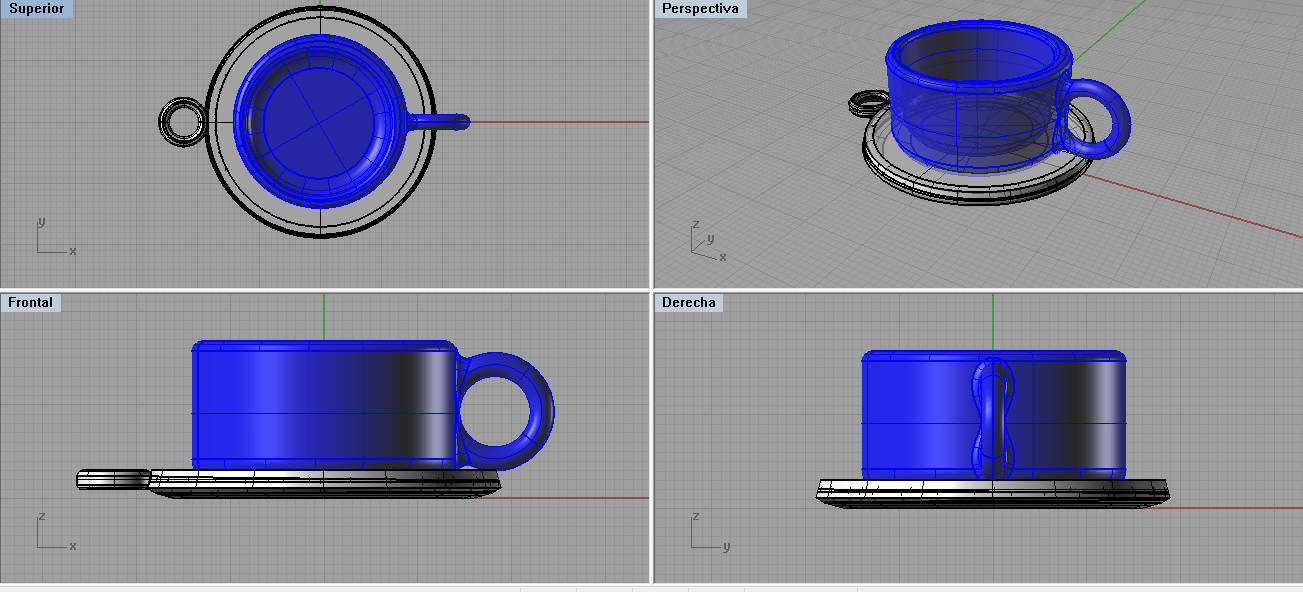The height and width of the screenshot is (592, 1303).
Task: Select saucer tab handle in Frontal view
Action: point(112,480)
